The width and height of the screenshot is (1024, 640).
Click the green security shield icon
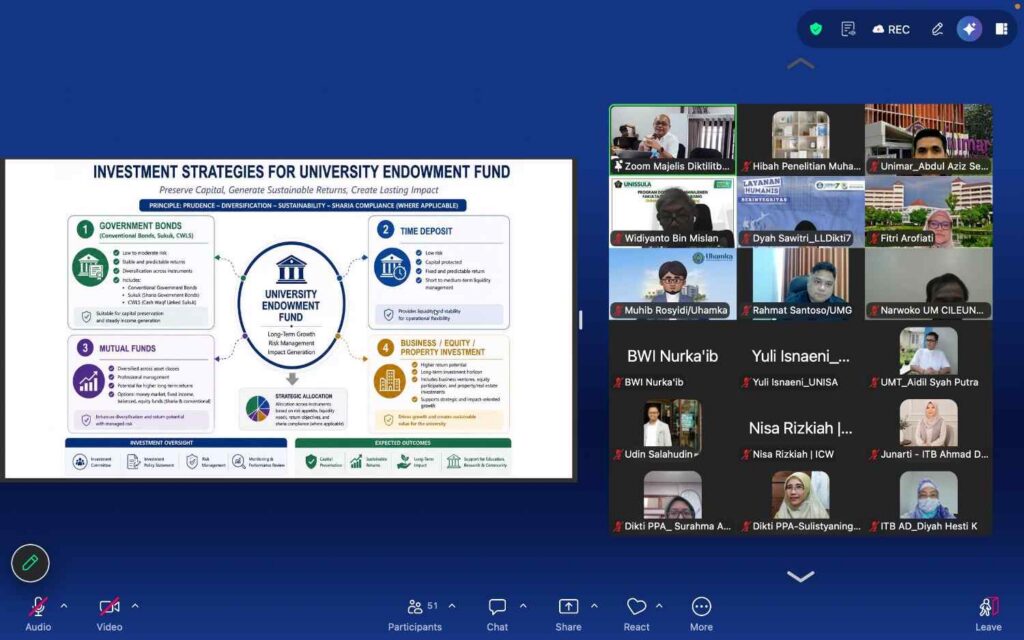[x=816, y=29]
